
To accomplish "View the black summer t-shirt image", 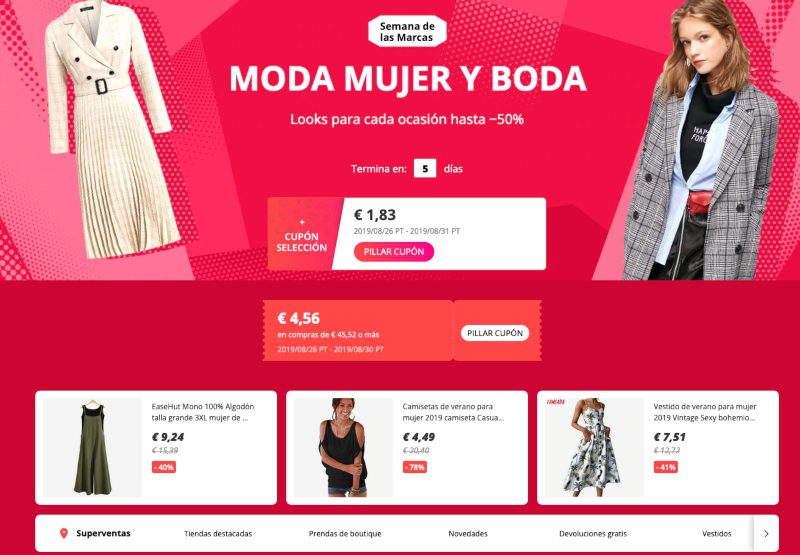I will pos(343,447).
